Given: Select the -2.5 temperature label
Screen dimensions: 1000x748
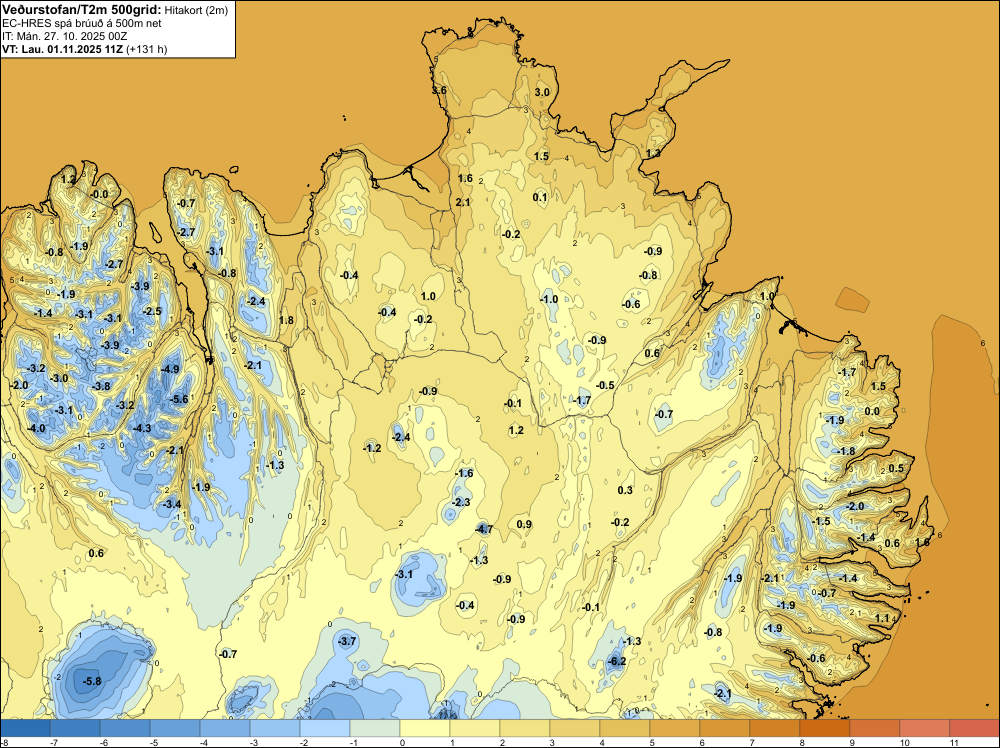Looking at the screenshot, I should tap(152, 311).
